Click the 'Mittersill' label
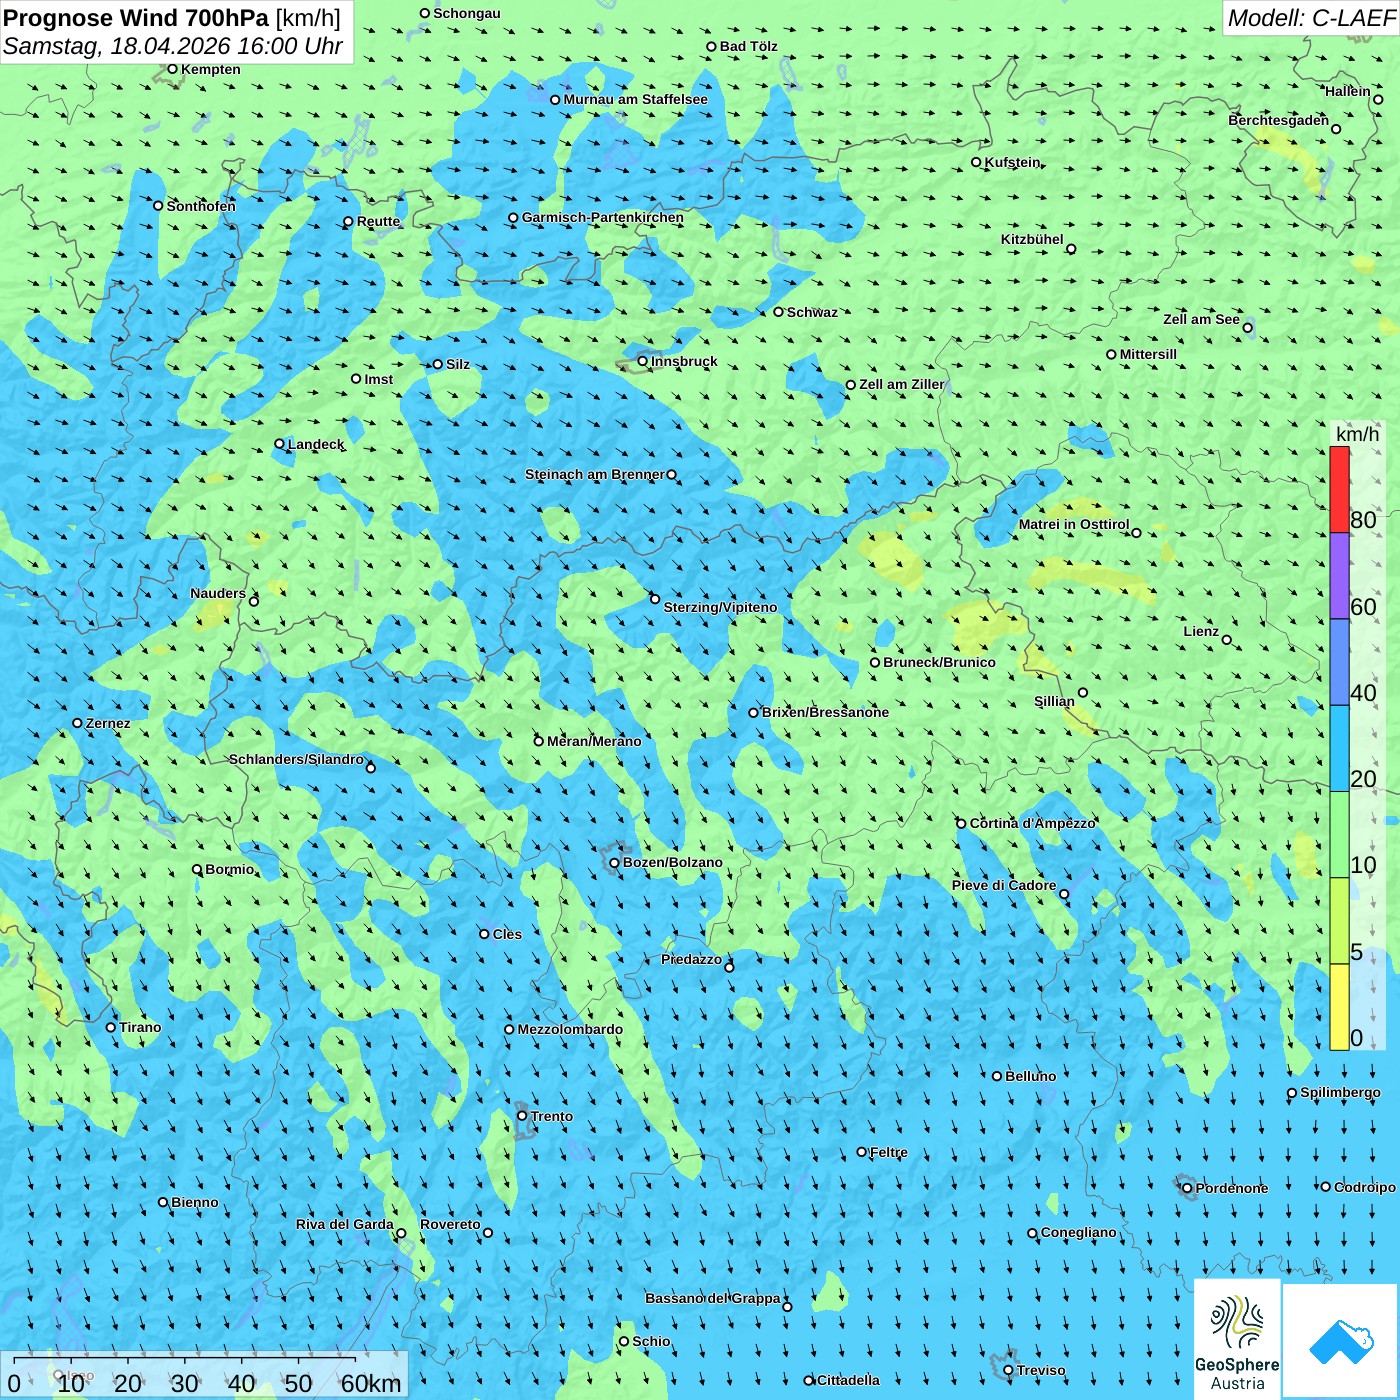Screen dimensions: 1400x1400 [1148, 354]
